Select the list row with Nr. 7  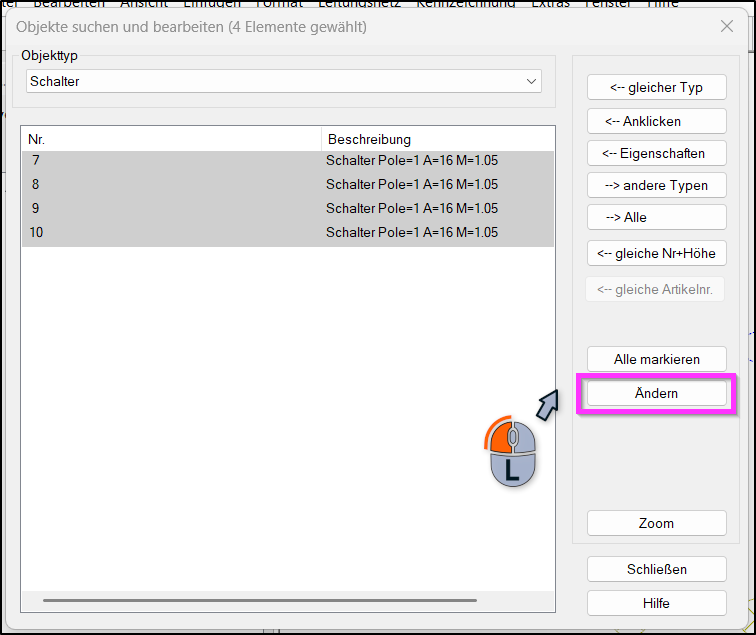point(288,161)
